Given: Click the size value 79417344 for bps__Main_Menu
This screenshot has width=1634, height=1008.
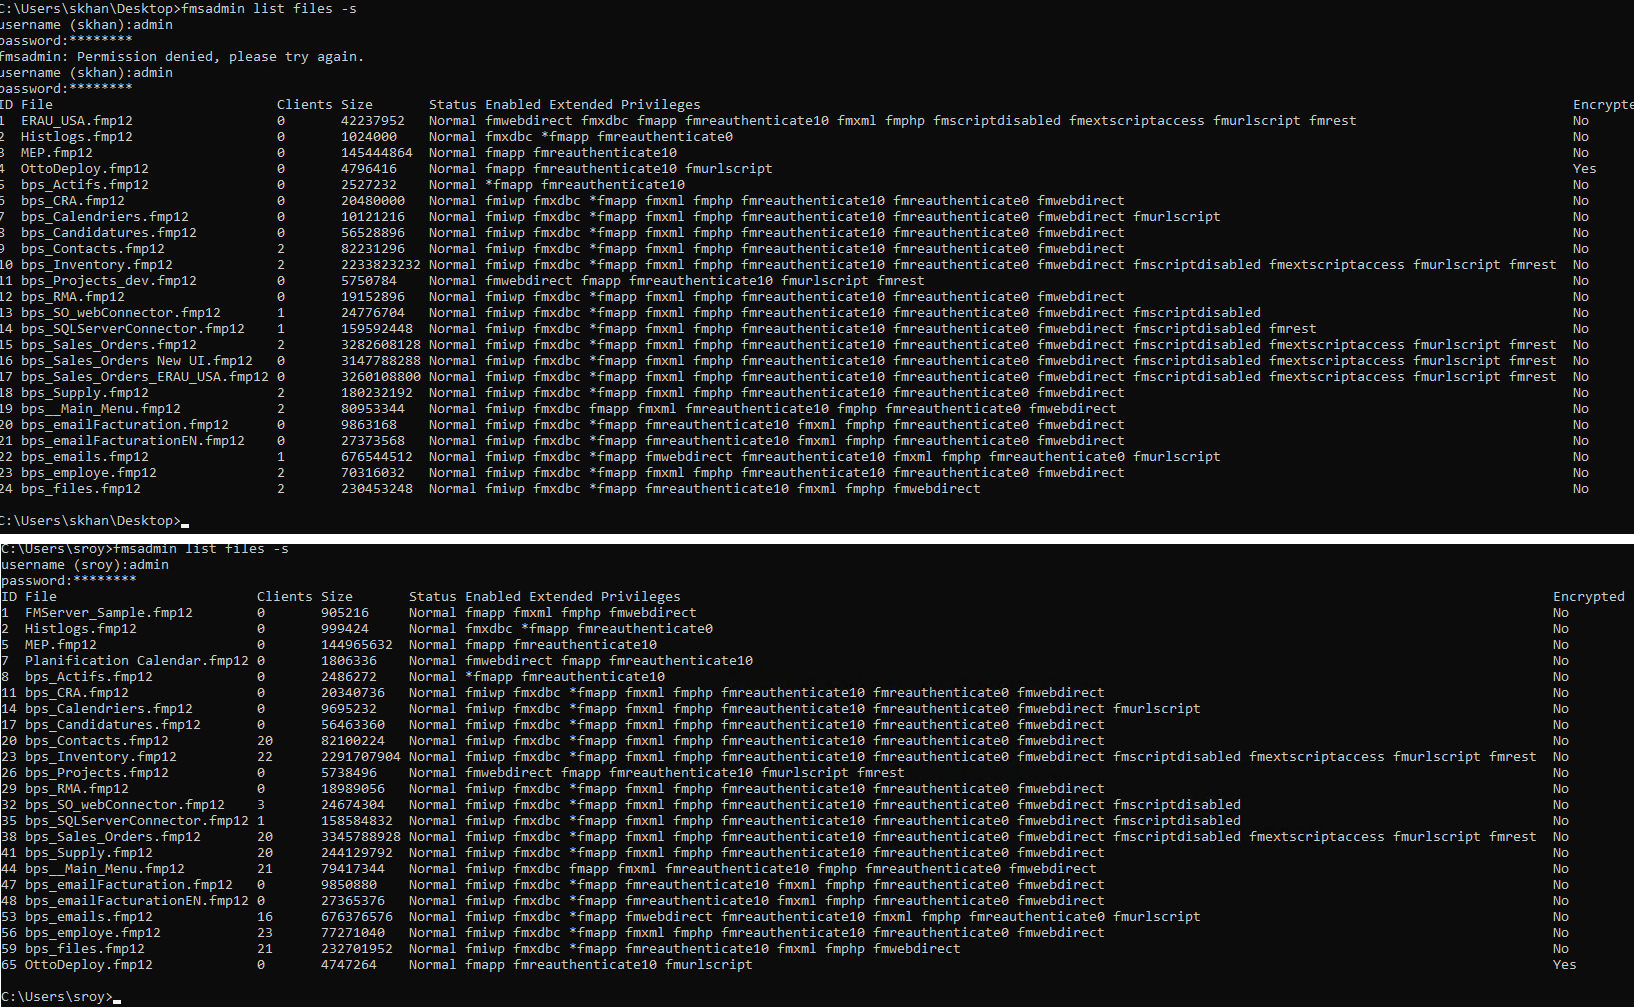Looking at the screenshot, I should [352, 869].
